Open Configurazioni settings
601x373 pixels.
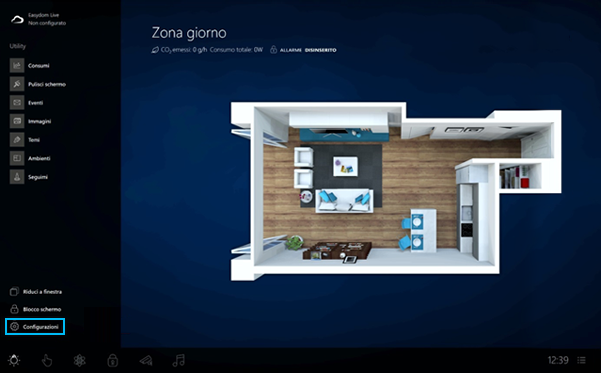(x=35, y=327)
